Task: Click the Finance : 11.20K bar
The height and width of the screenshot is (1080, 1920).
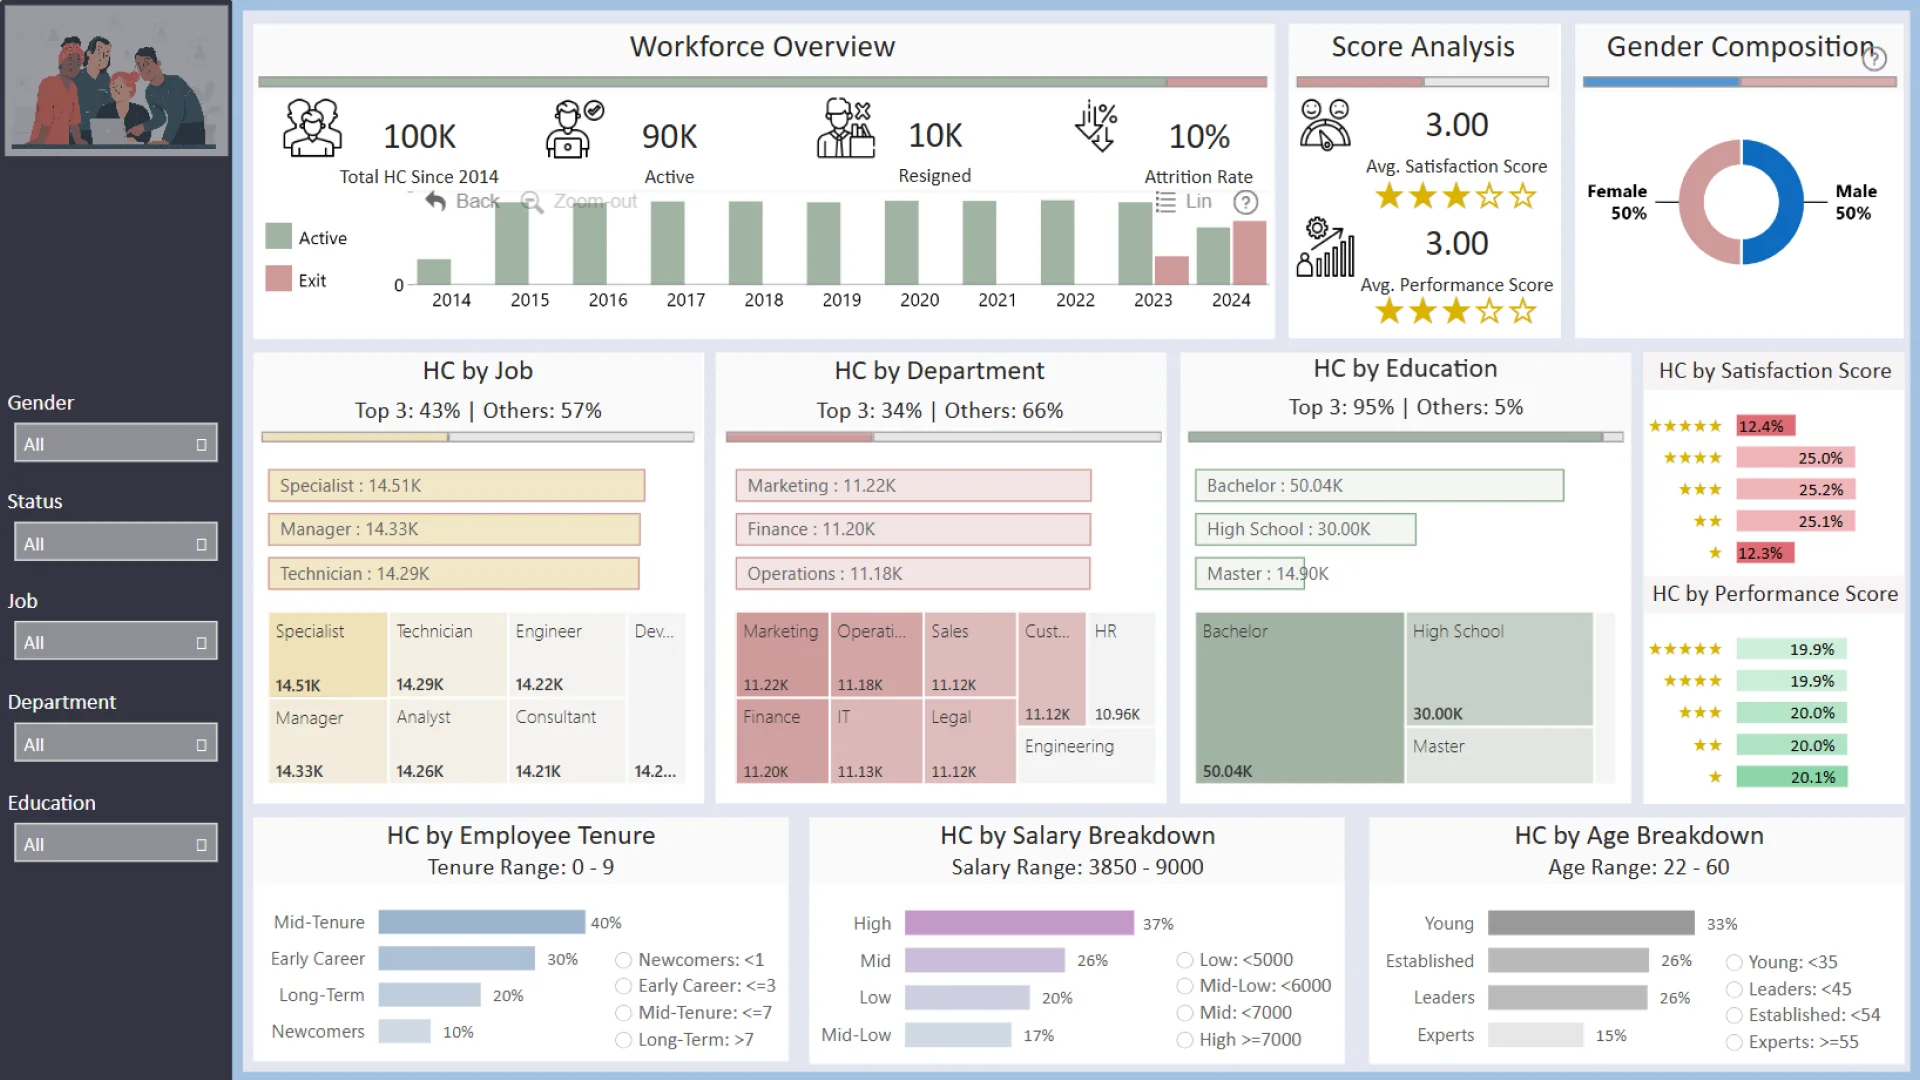Action: click(x=913, y=529)
